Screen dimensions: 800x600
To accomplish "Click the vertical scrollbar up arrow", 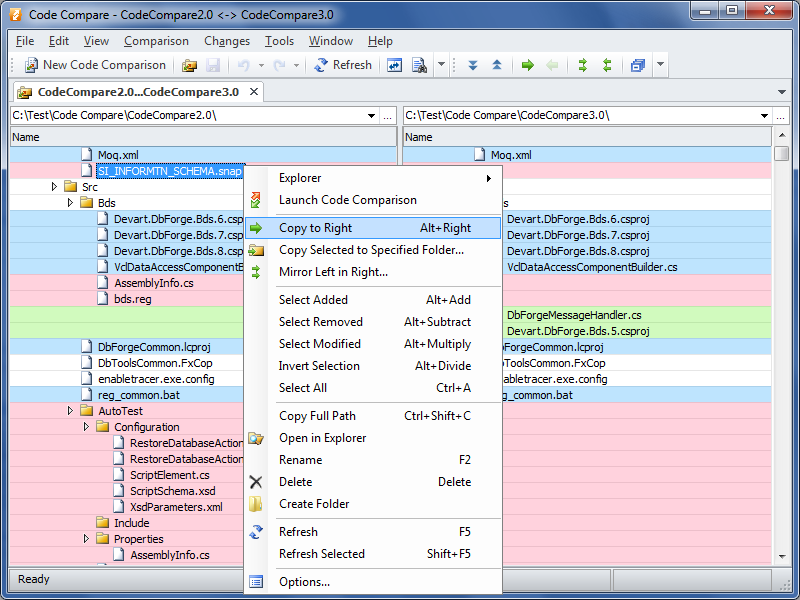I will [782, 136].
